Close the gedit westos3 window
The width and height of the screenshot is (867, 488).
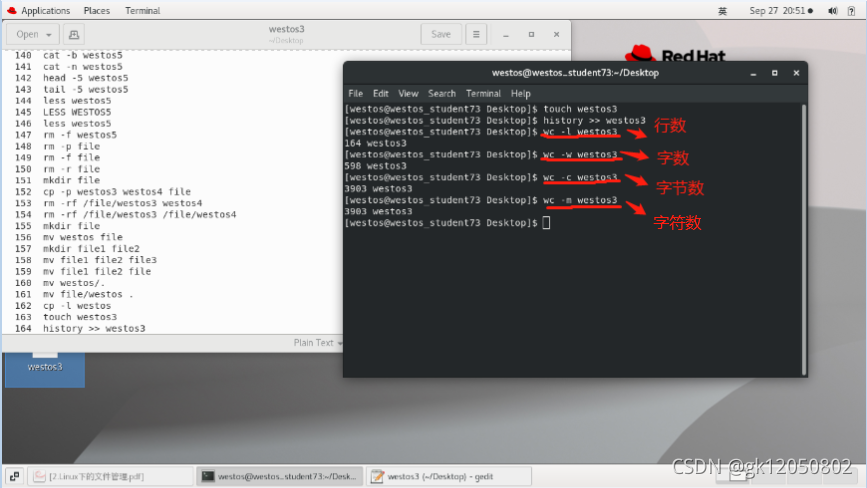click(556, 34)
